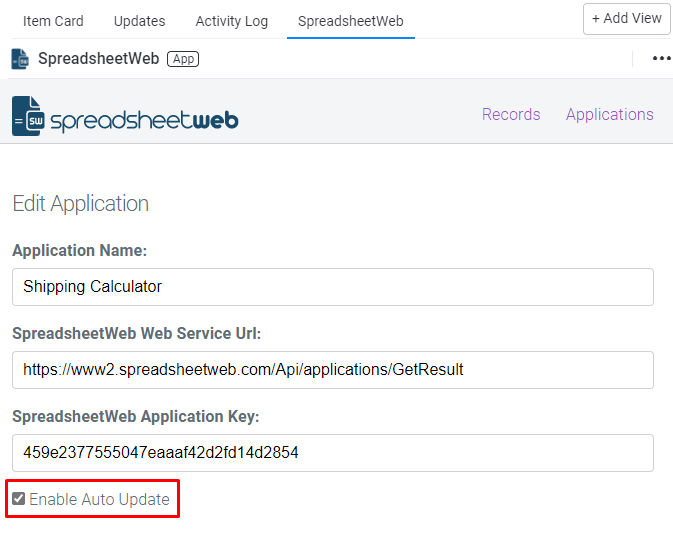Viewport: 673px width, 540px height.
Task: Click the Edit Application heading
Action: (x=80, y=204)
